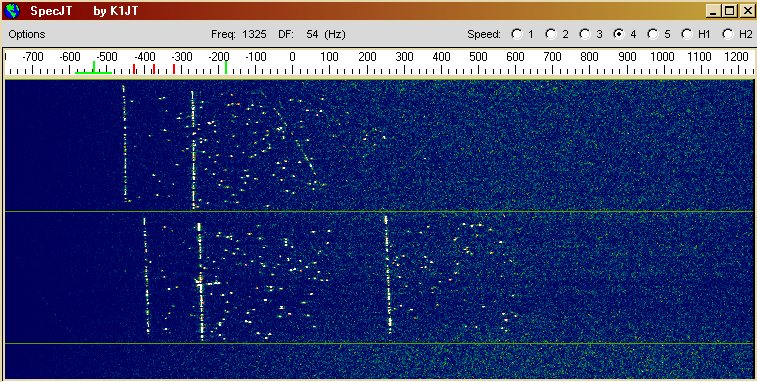The height and width of the screenshot is (382, 757).
Task: Click the red tick near -300 Hz on scale
Action: pos(174,69)
